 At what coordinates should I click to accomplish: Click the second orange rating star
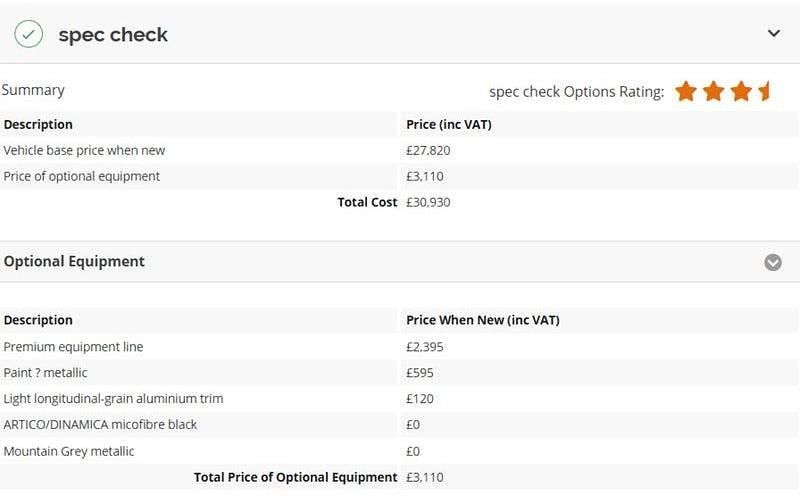pos(713,92)
